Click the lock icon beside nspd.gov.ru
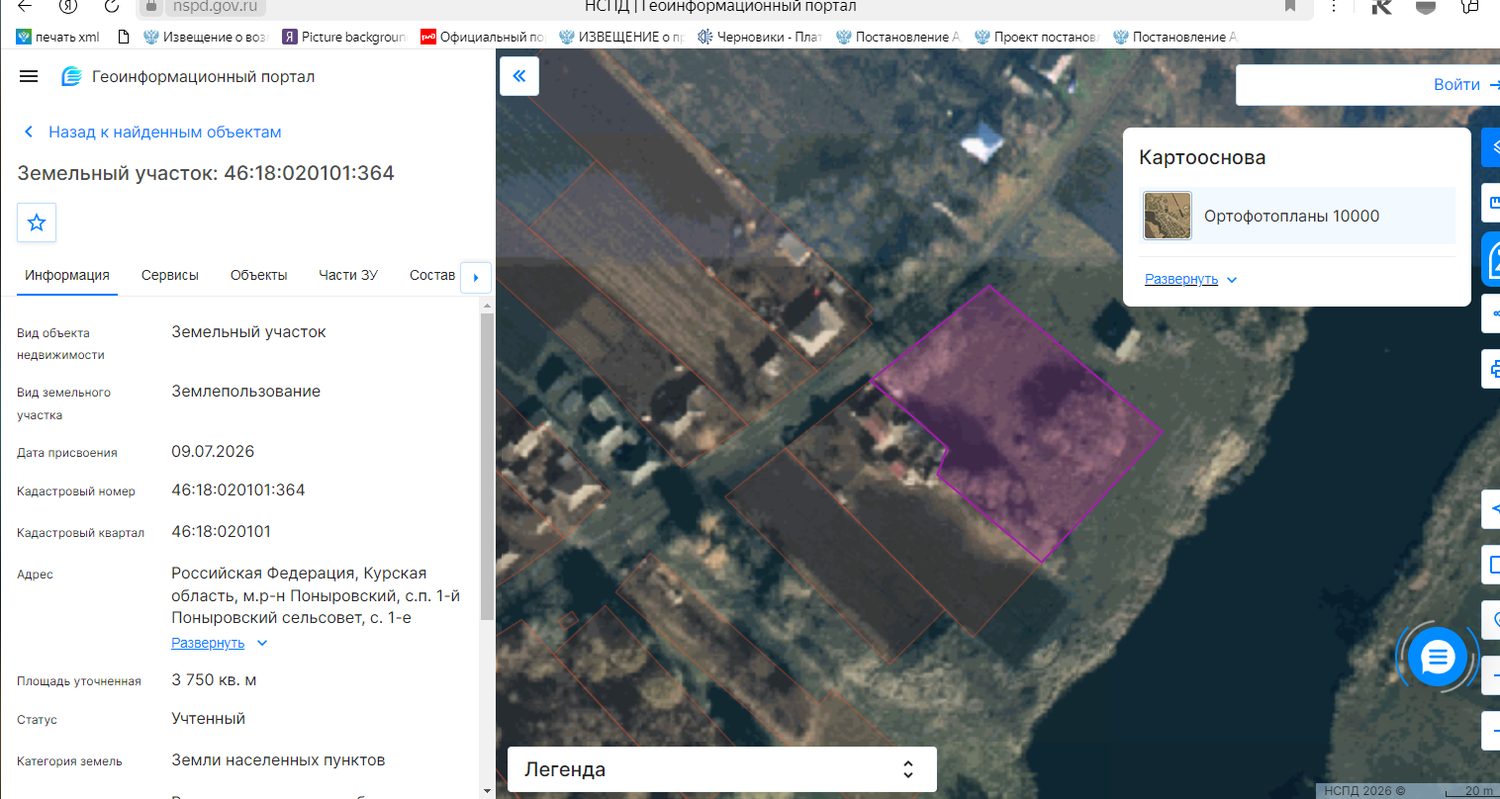1500x799 pixels. pos(150,6)
